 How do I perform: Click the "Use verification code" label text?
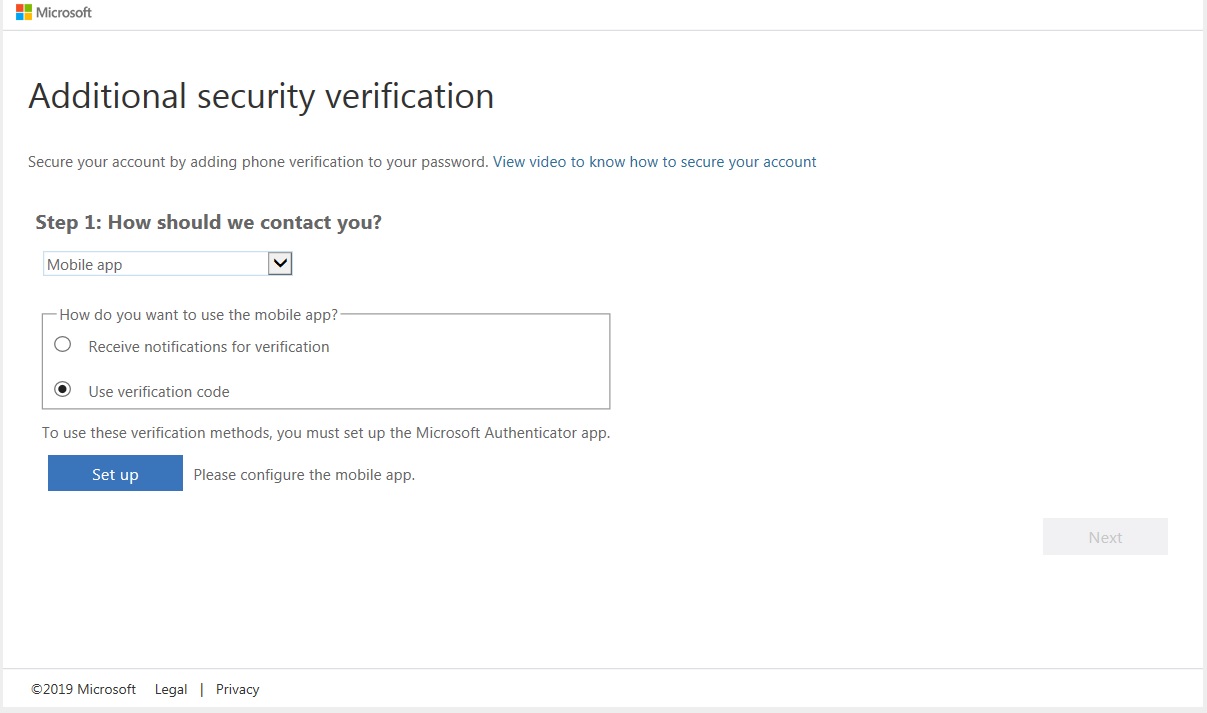pyautogui.click(x=158, y=392)
